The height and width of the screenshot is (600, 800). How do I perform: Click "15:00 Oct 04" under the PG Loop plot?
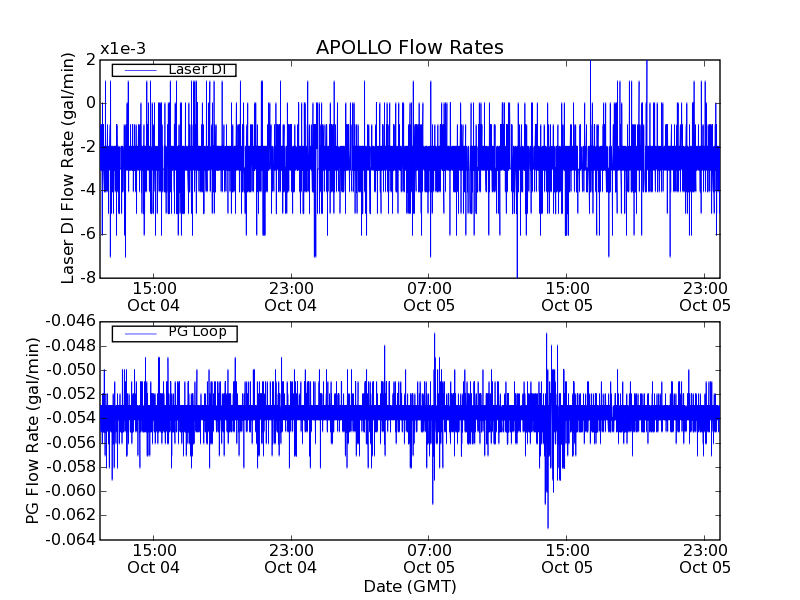tap(154, 559)
